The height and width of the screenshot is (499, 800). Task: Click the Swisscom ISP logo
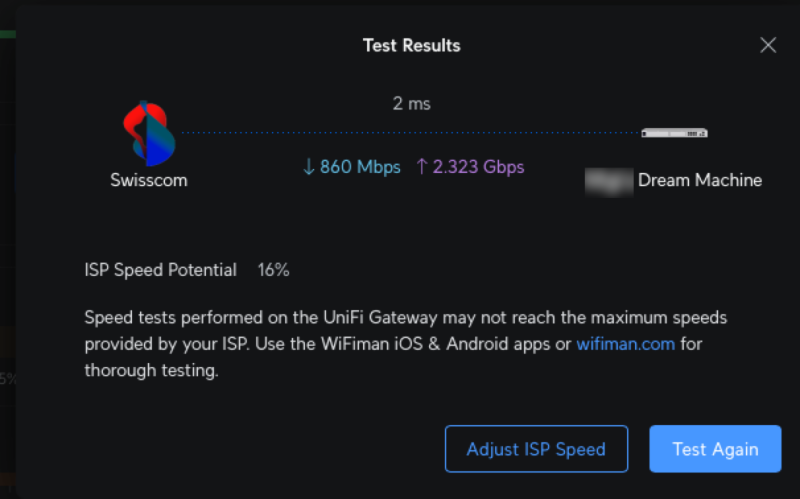click(x=148, y=133)
